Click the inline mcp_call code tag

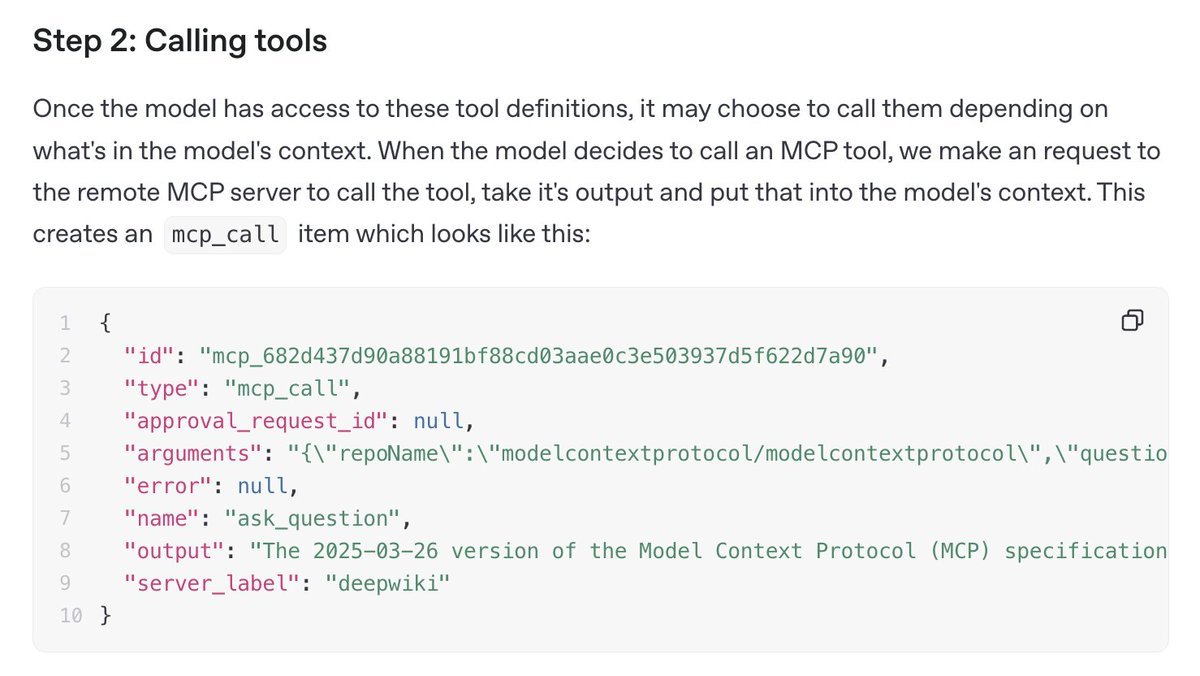pos(224,235)
